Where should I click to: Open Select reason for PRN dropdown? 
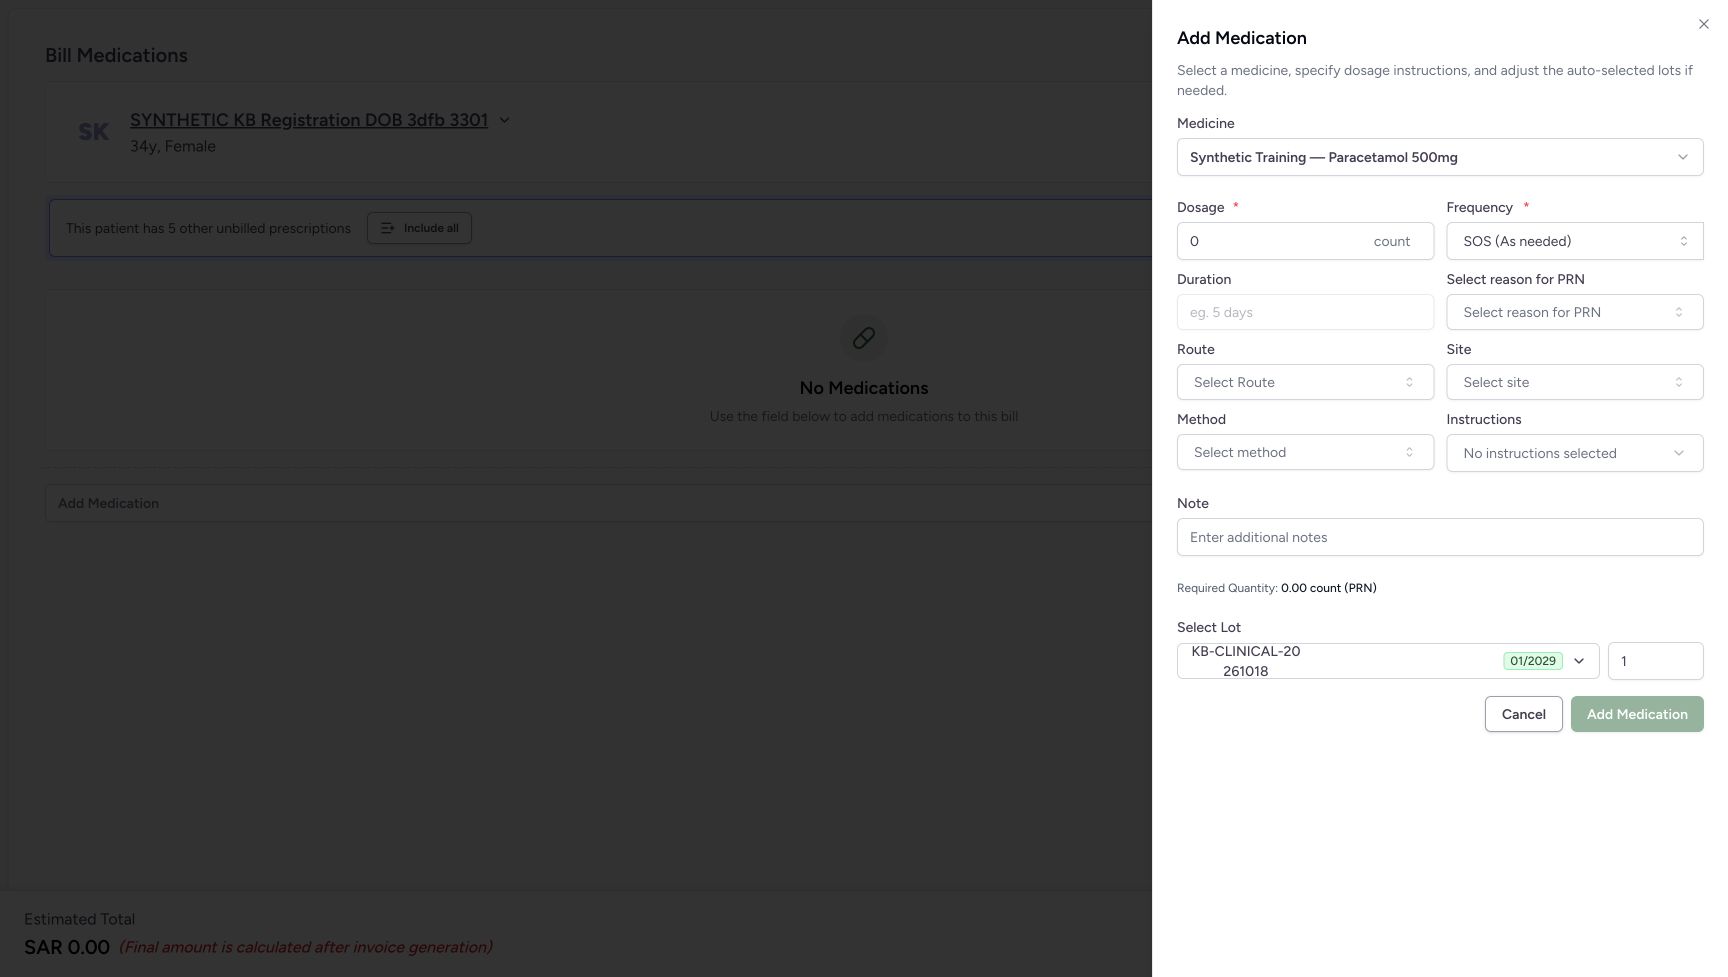click(x=1574, y=312)
